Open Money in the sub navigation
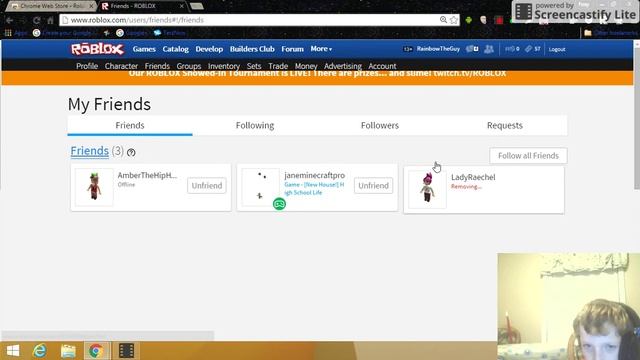The width and height of the screenshot is (640, 360). (x=306, y=66)
